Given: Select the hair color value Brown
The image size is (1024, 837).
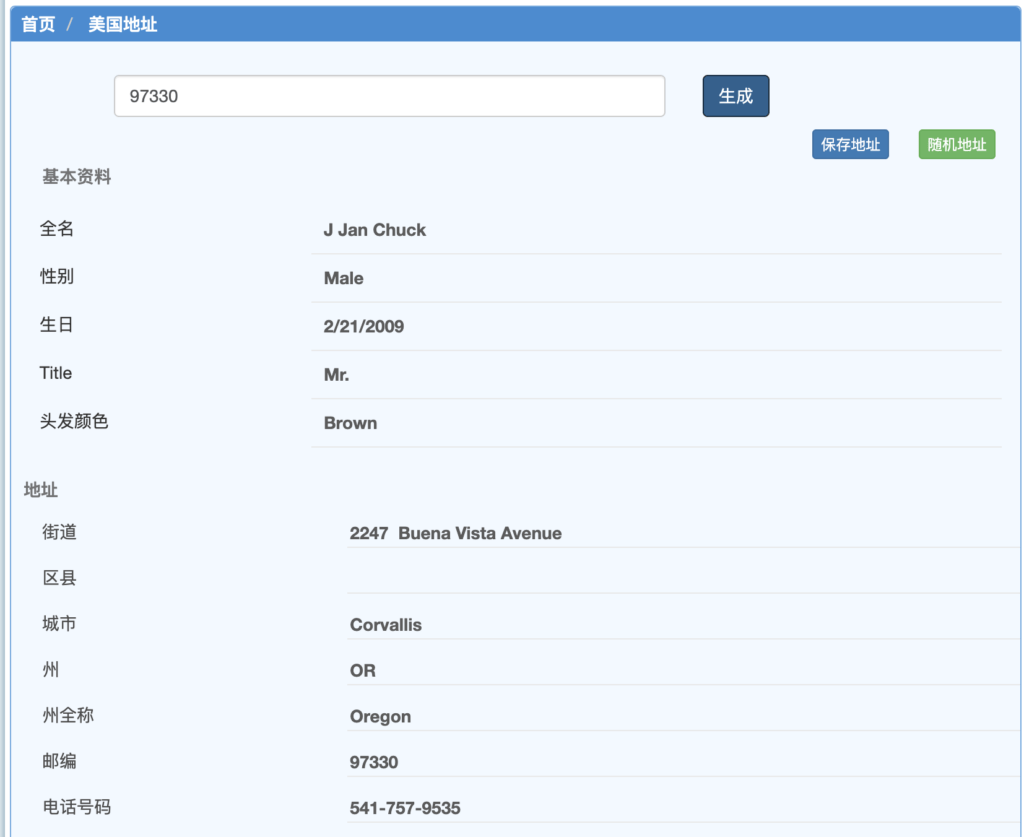Looking at the screenshot, I should (x=350, y=423).
